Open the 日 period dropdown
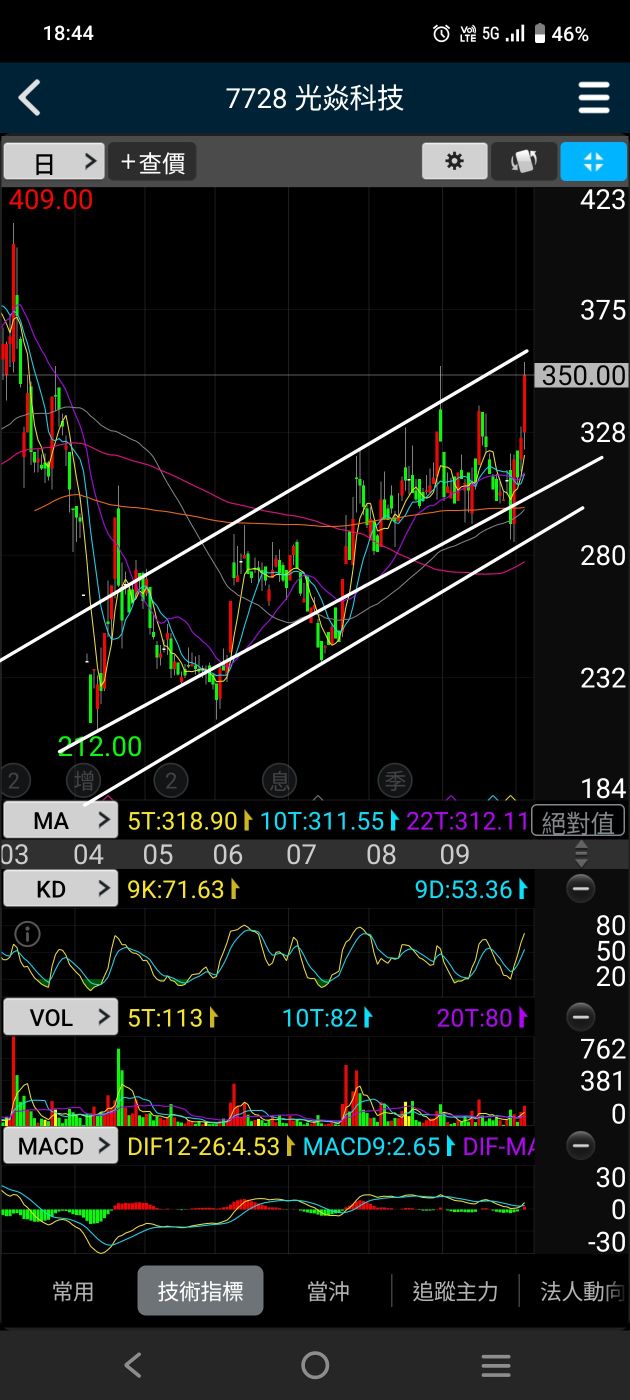Viewport: 630px width, 1400px height. [x=54, y=162]
